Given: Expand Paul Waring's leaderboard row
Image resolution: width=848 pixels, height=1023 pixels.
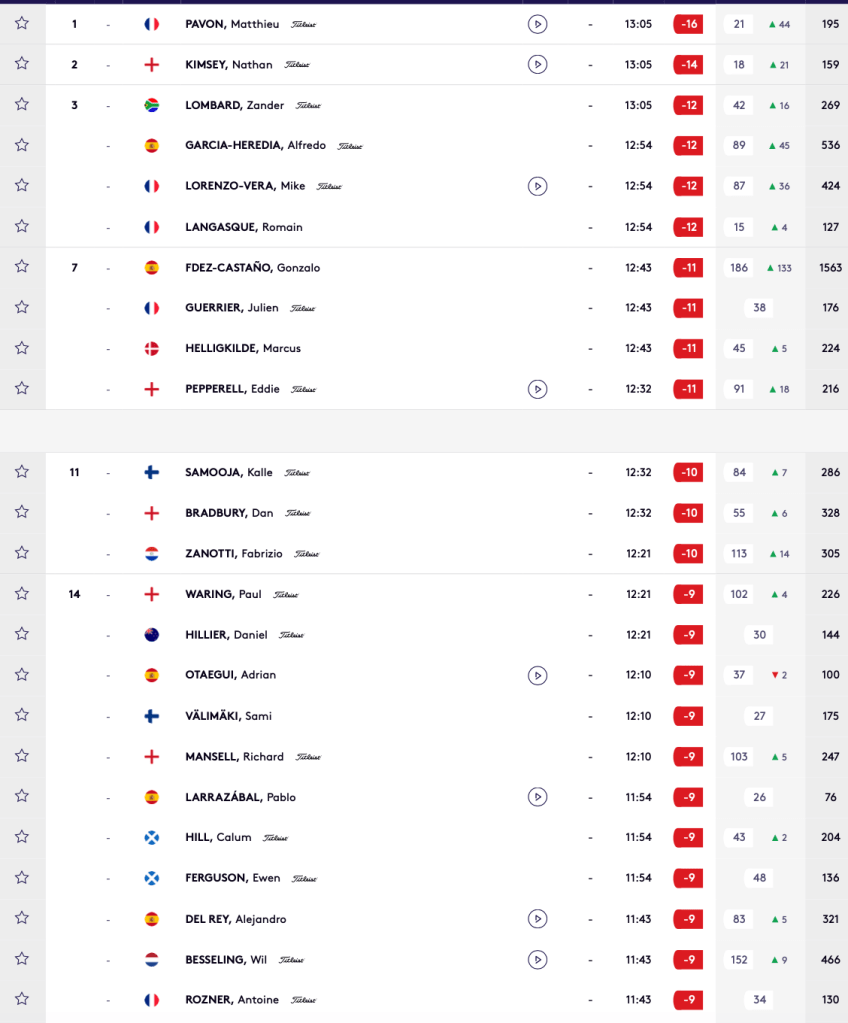Looking at the screenshot, I should [400, 594].
